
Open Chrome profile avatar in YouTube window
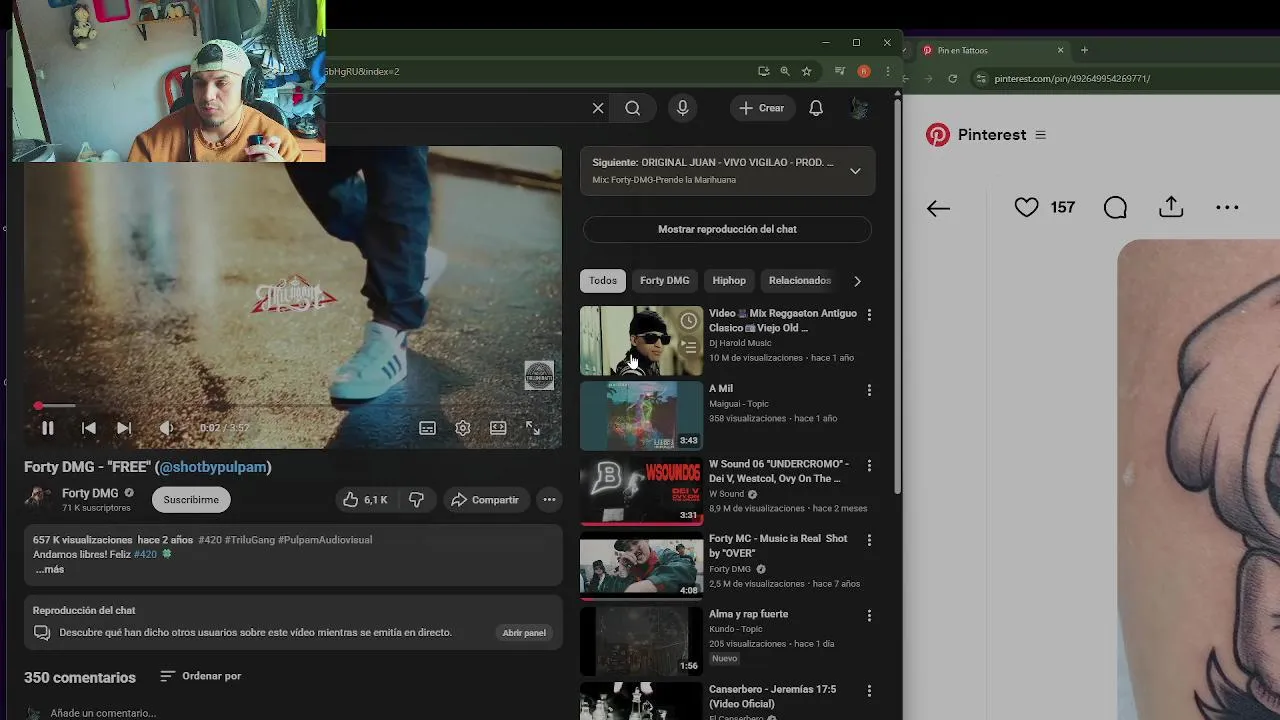pyautogui.click(x=864, y=71)
